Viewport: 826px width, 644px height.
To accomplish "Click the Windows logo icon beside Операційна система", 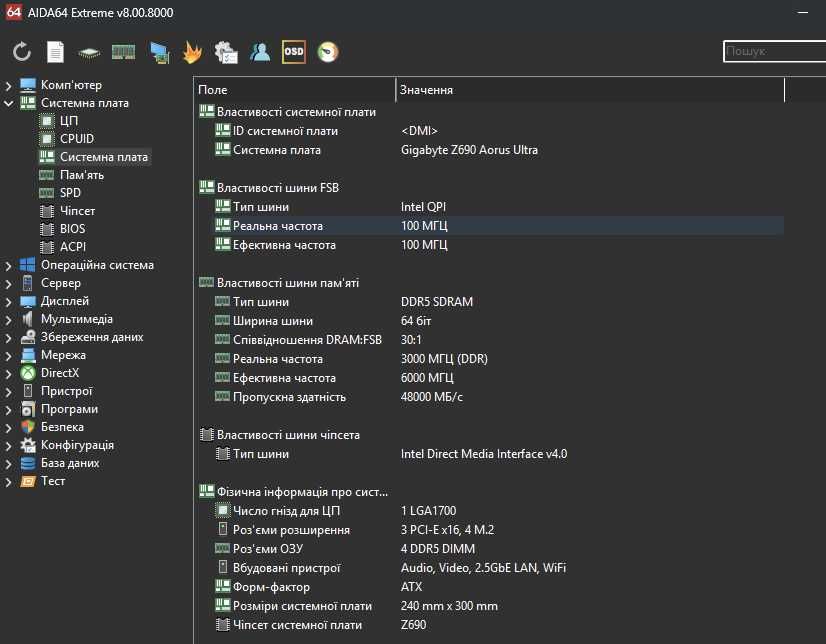I will (x=27, y=265).
